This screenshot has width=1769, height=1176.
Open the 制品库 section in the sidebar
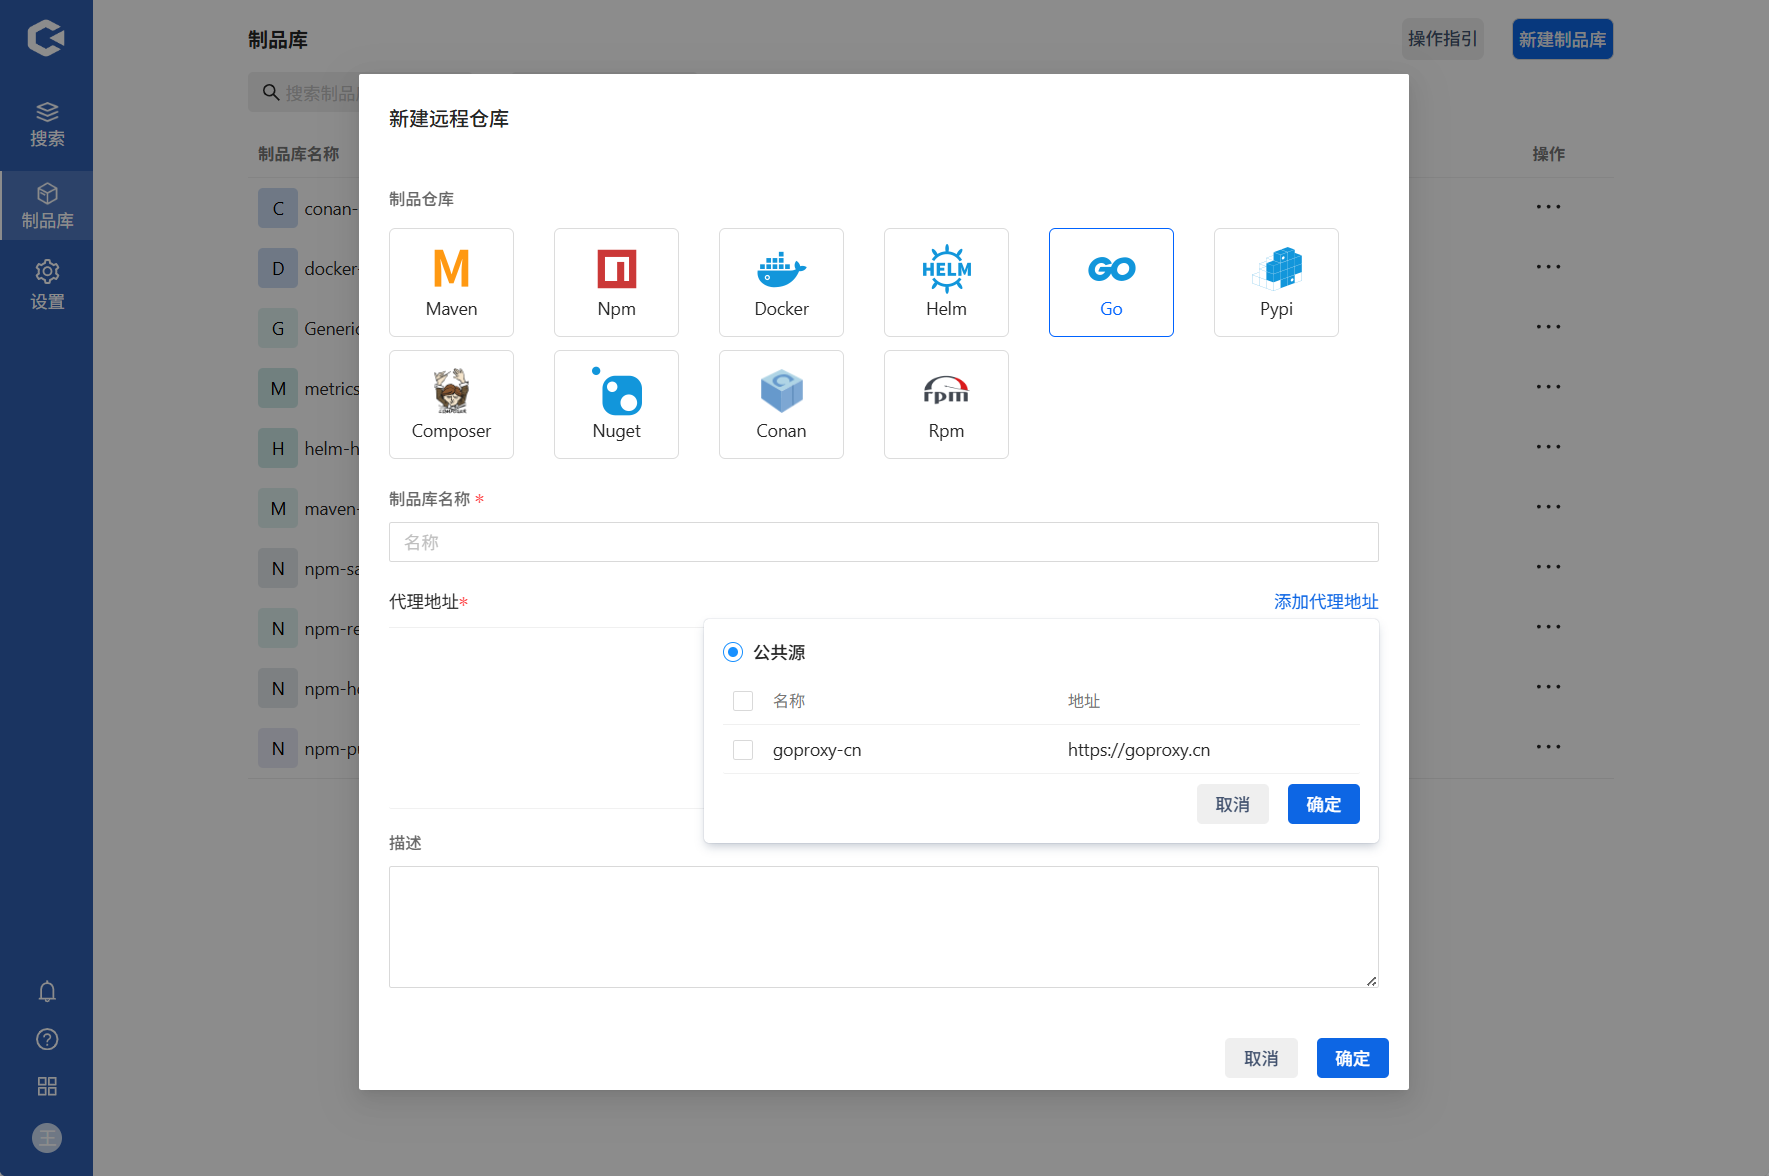(47, 205)
